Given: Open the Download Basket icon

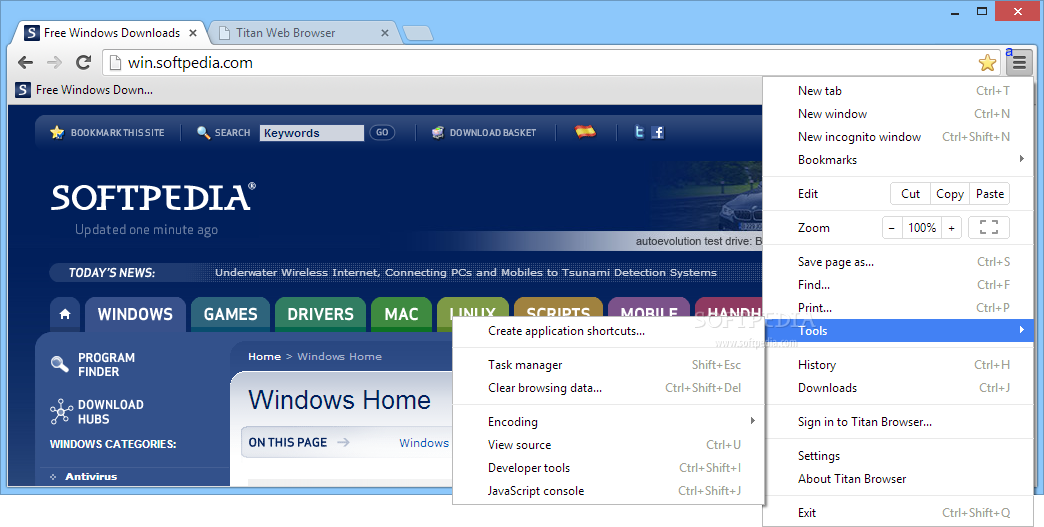Looking at the screenshot, I should [x=437, y=132].
